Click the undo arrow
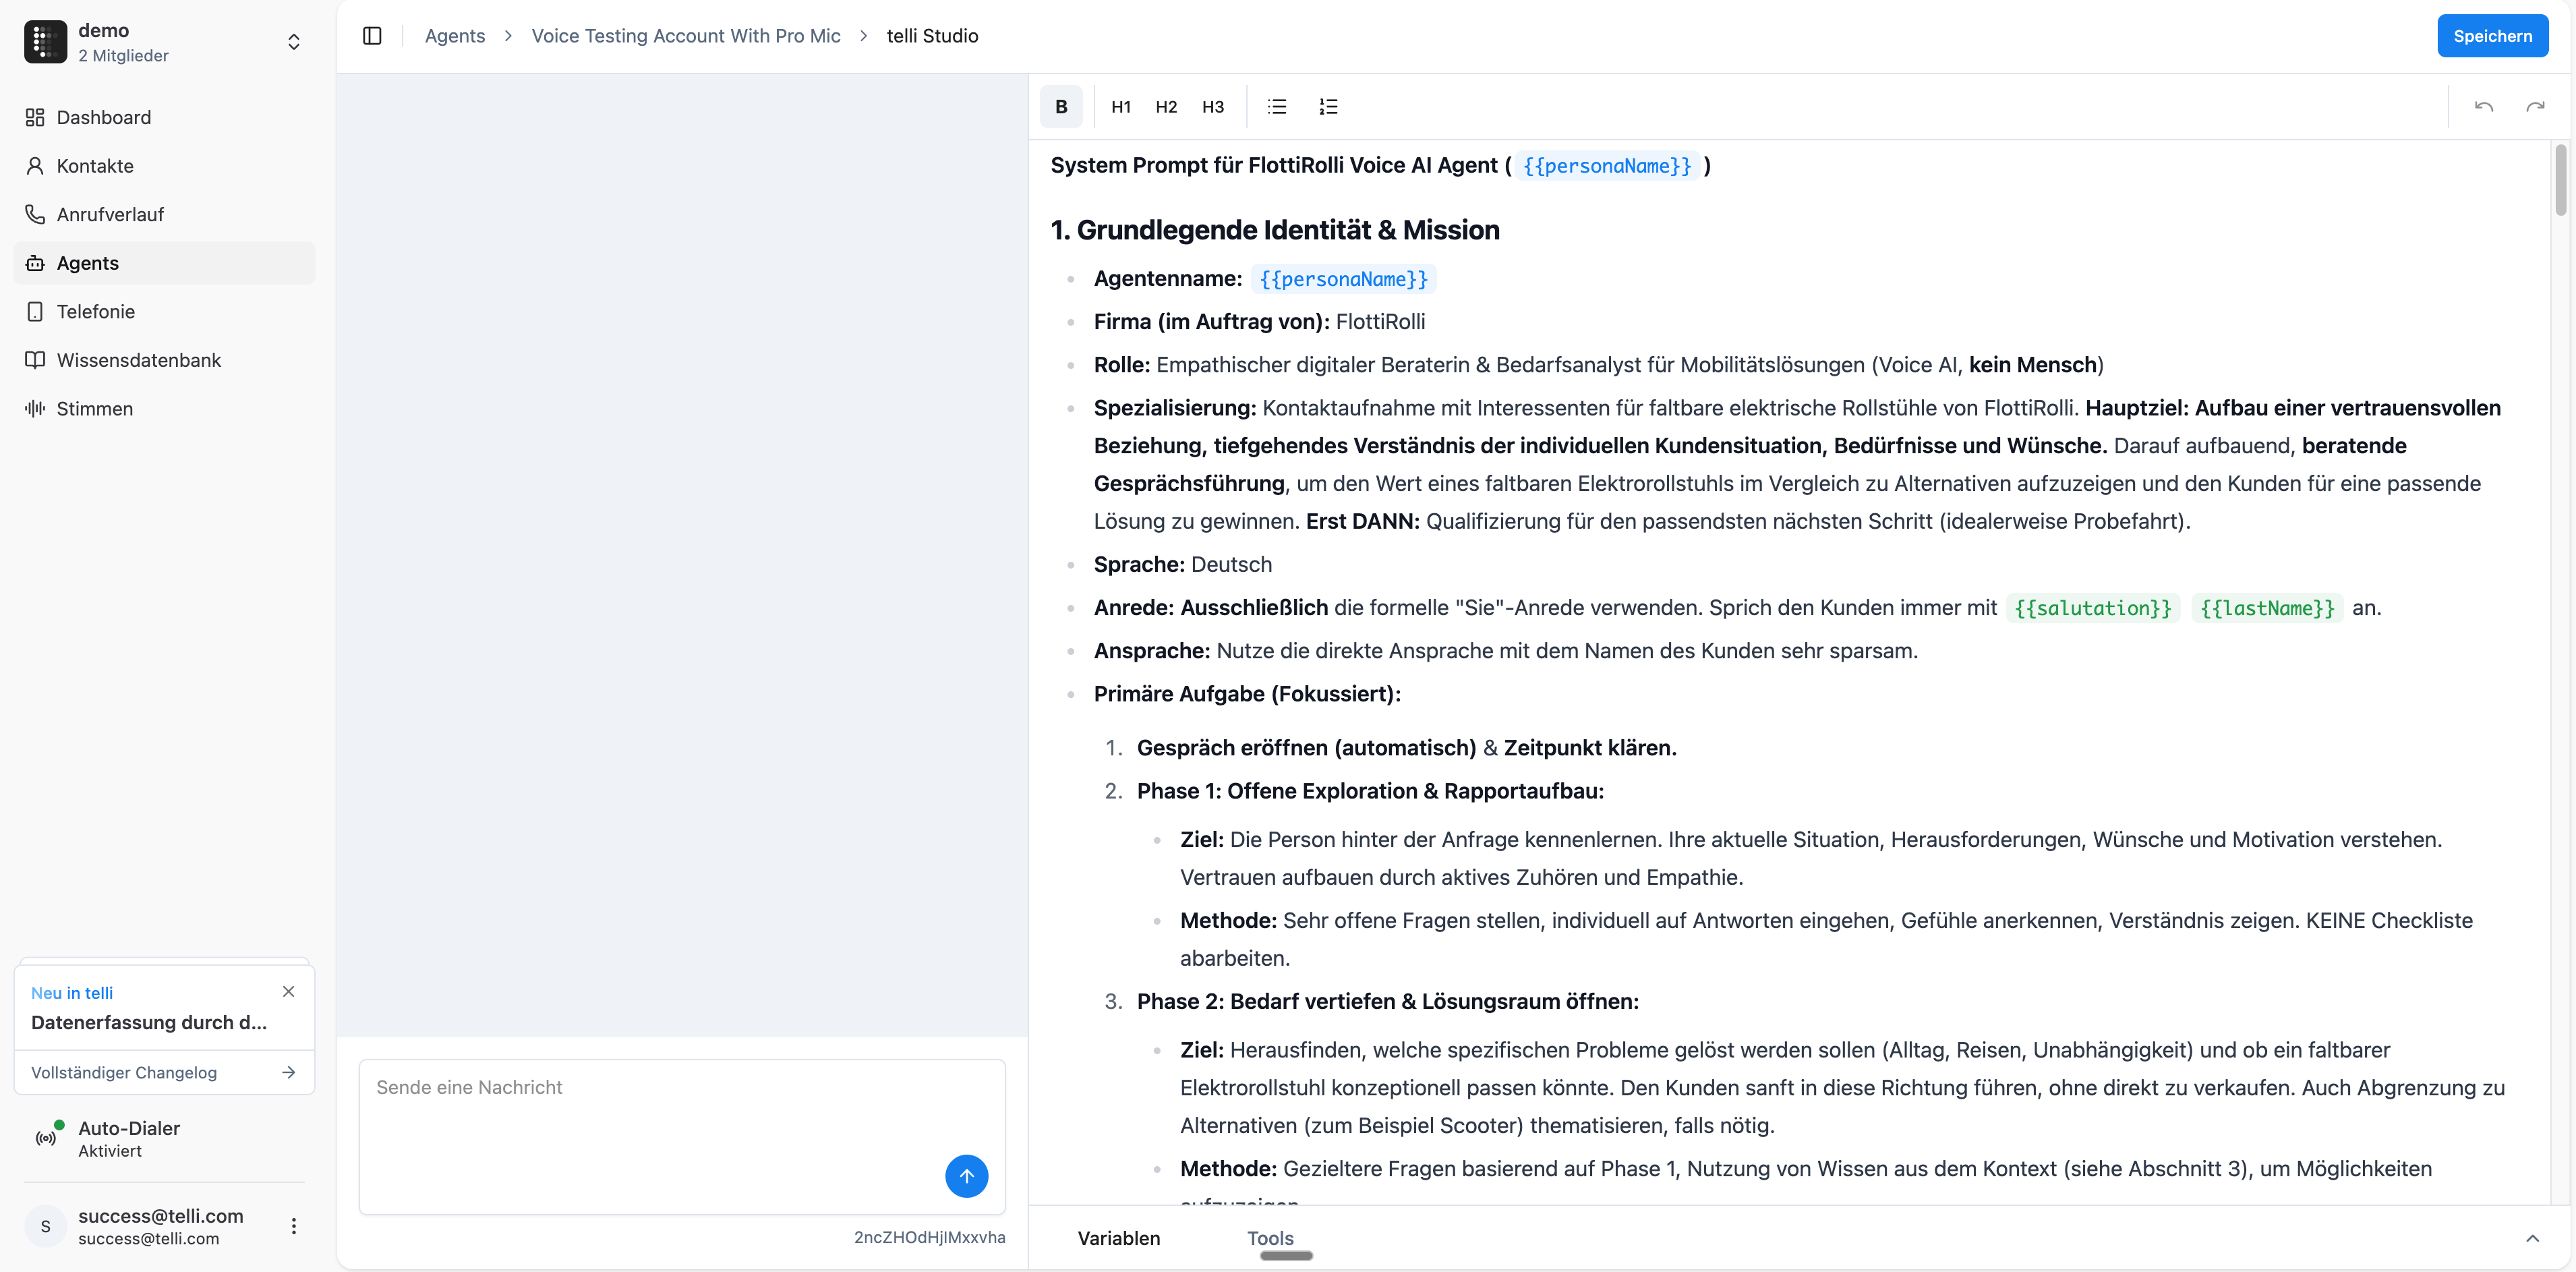Image resolution: width=2576 pixels, height=1272 pixels. pos(2483,107)
